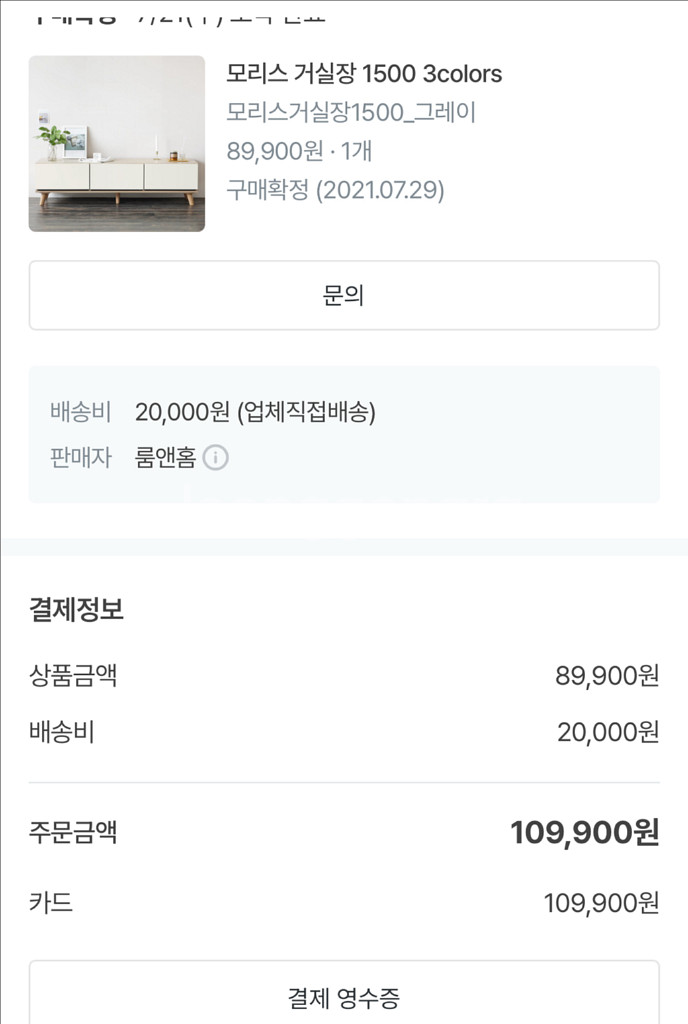688x1024 pixels.
Task: Click the info icon beside seller 룸앤홈
Action: tap(216, 458)
